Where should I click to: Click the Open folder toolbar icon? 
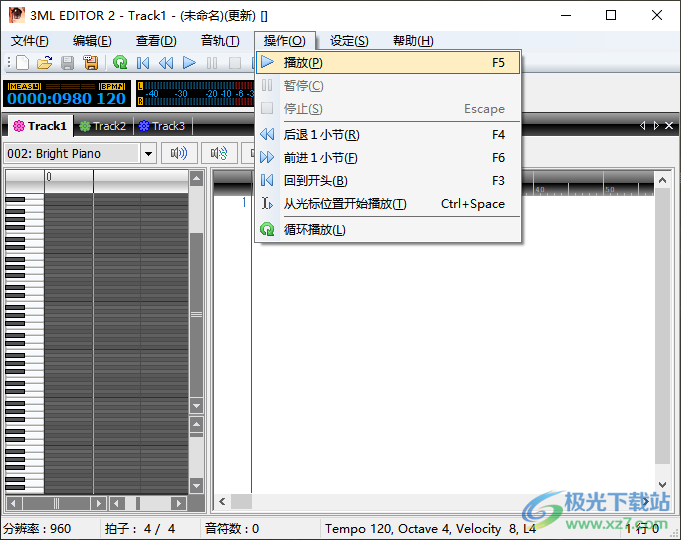pos(45,63)
